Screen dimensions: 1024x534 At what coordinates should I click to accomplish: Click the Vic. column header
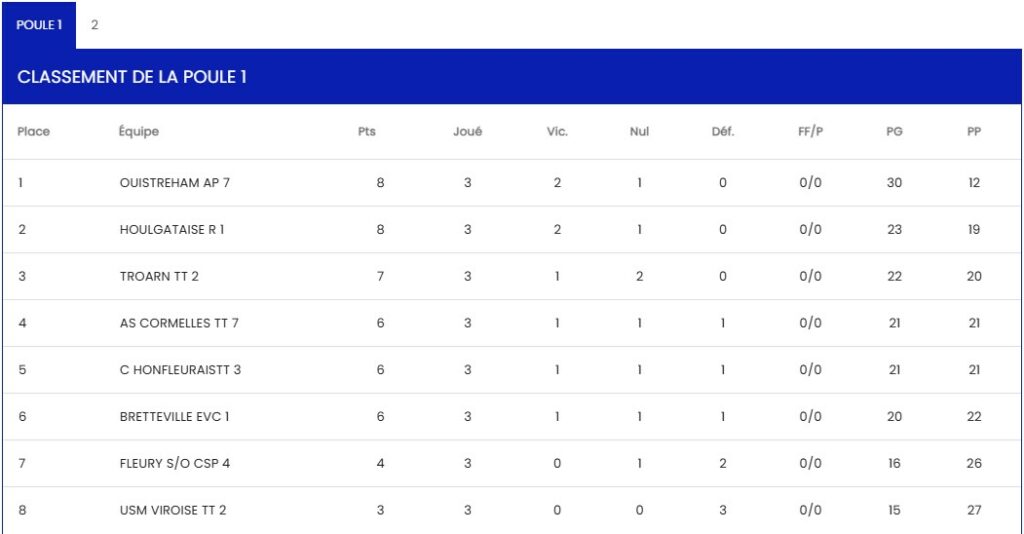[557, 132]
